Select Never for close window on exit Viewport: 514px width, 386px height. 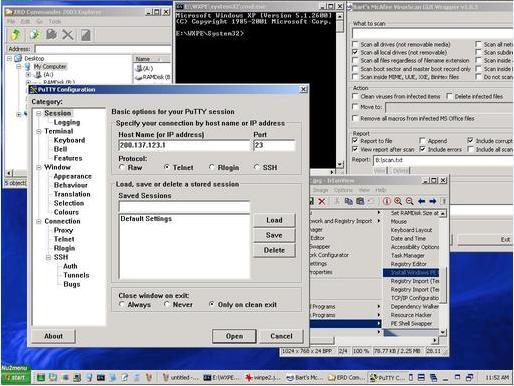(167, 304)
